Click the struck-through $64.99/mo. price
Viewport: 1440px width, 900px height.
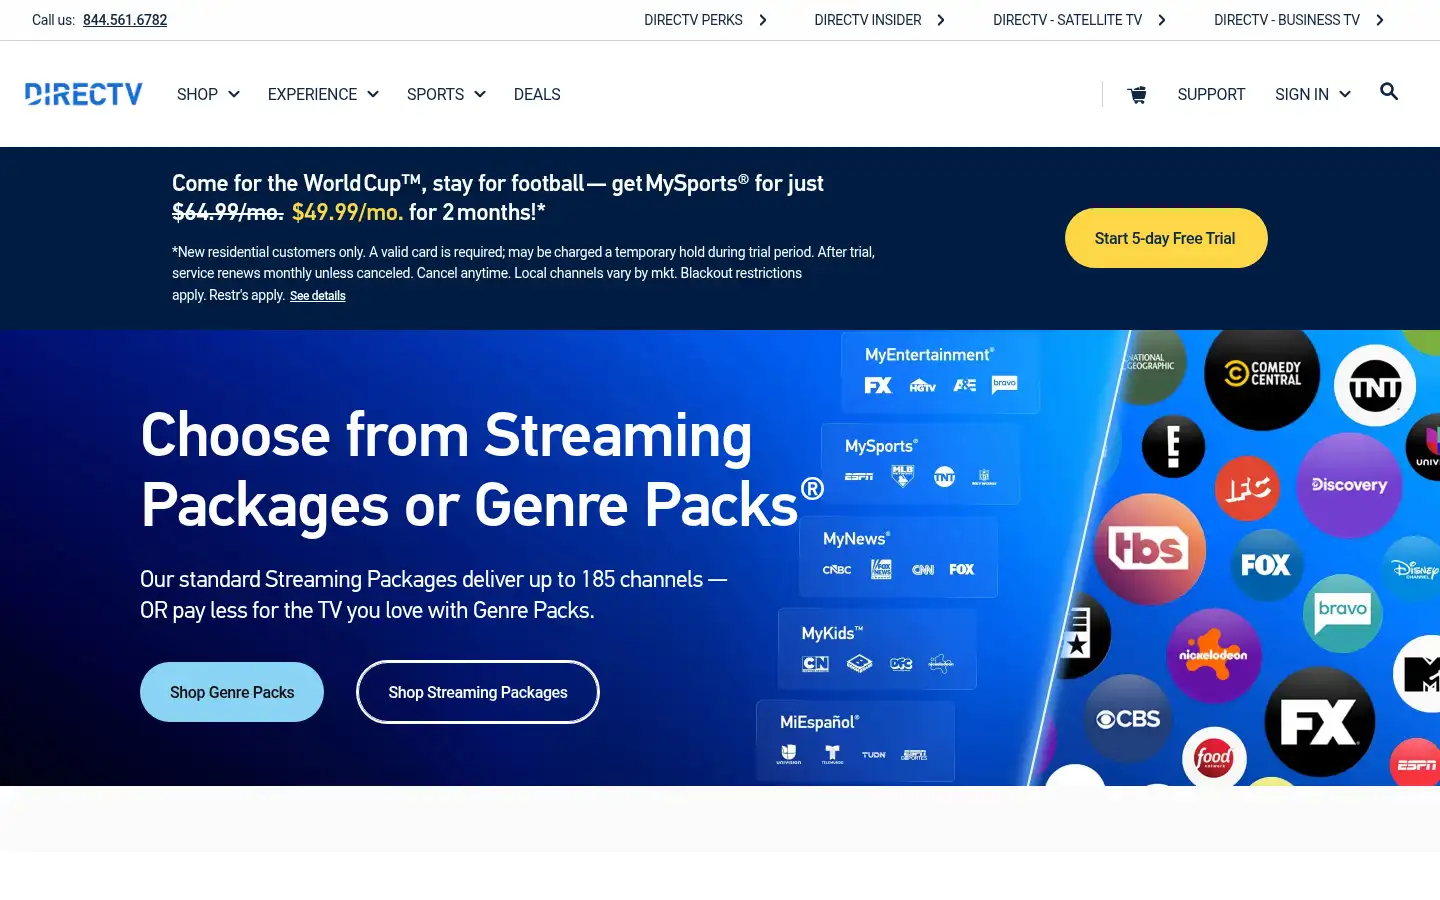(x=228, y=212)
